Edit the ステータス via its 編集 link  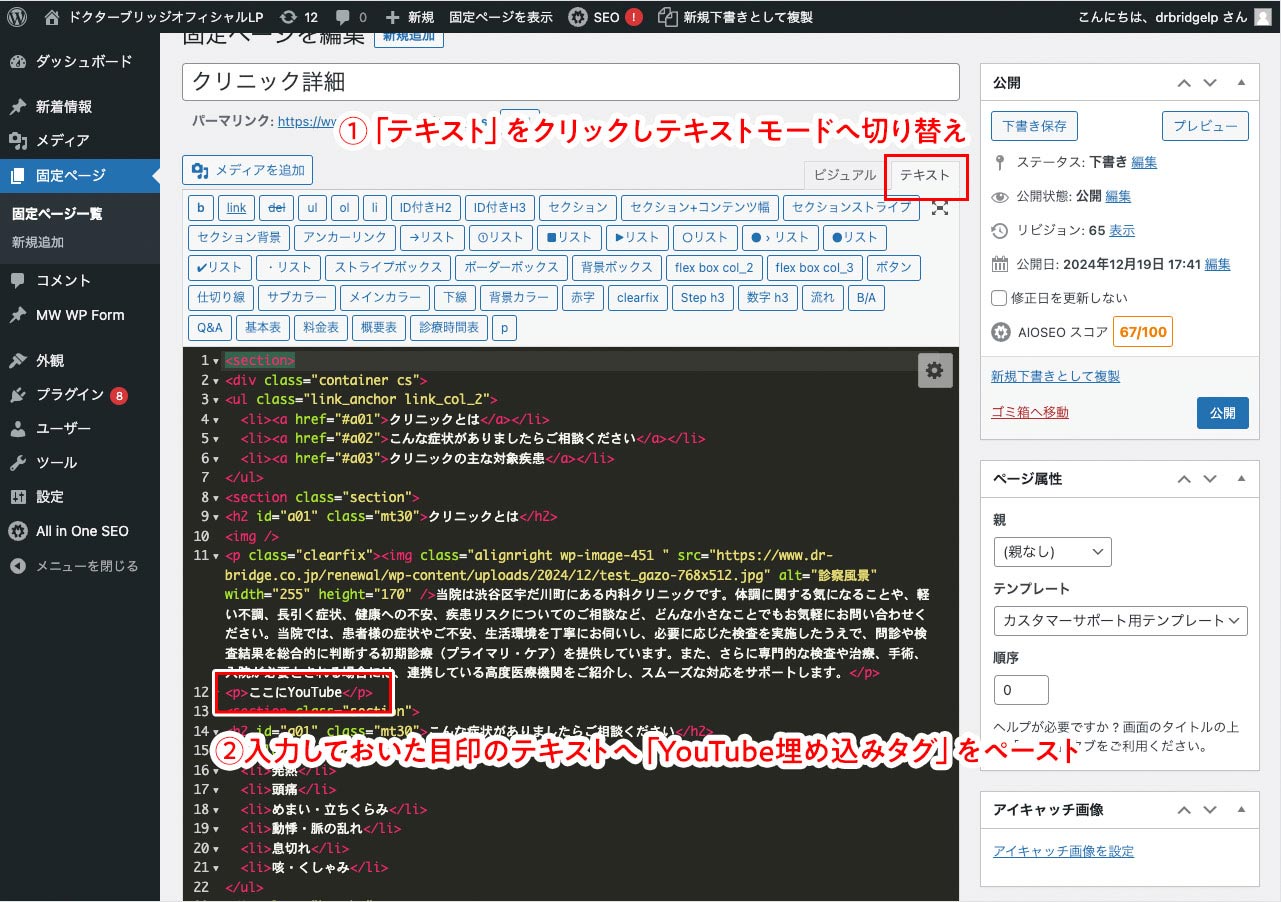click(x=1144, y=162)
